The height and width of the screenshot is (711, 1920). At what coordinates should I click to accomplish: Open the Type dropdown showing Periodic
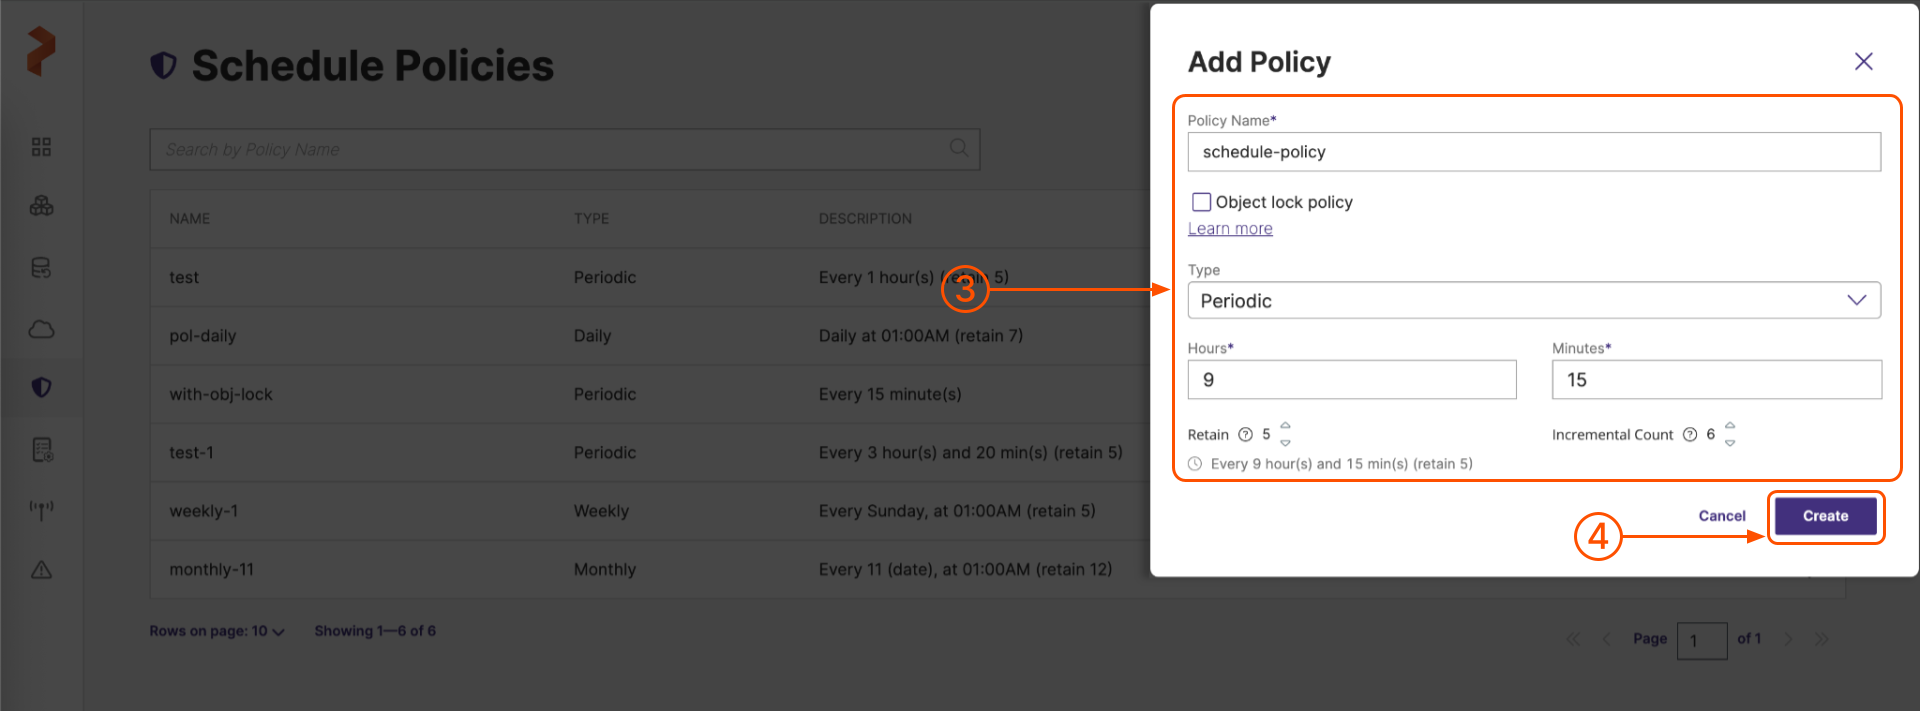pos(1533,301)
